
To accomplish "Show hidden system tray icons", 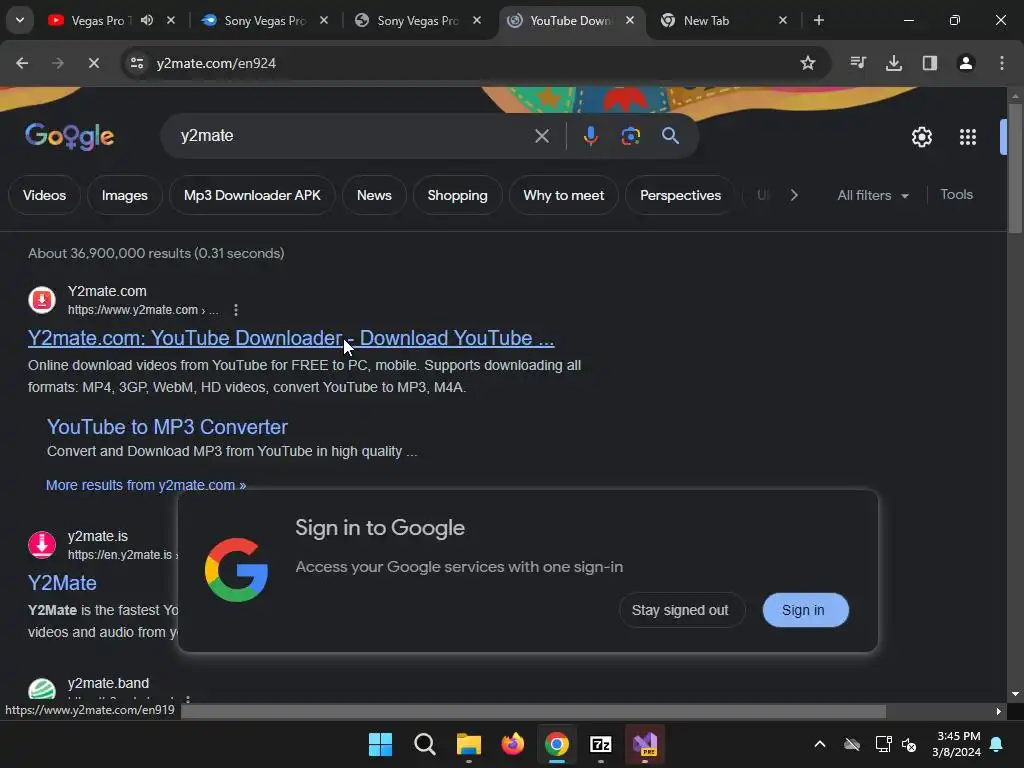I will click(x=820, y=744).
